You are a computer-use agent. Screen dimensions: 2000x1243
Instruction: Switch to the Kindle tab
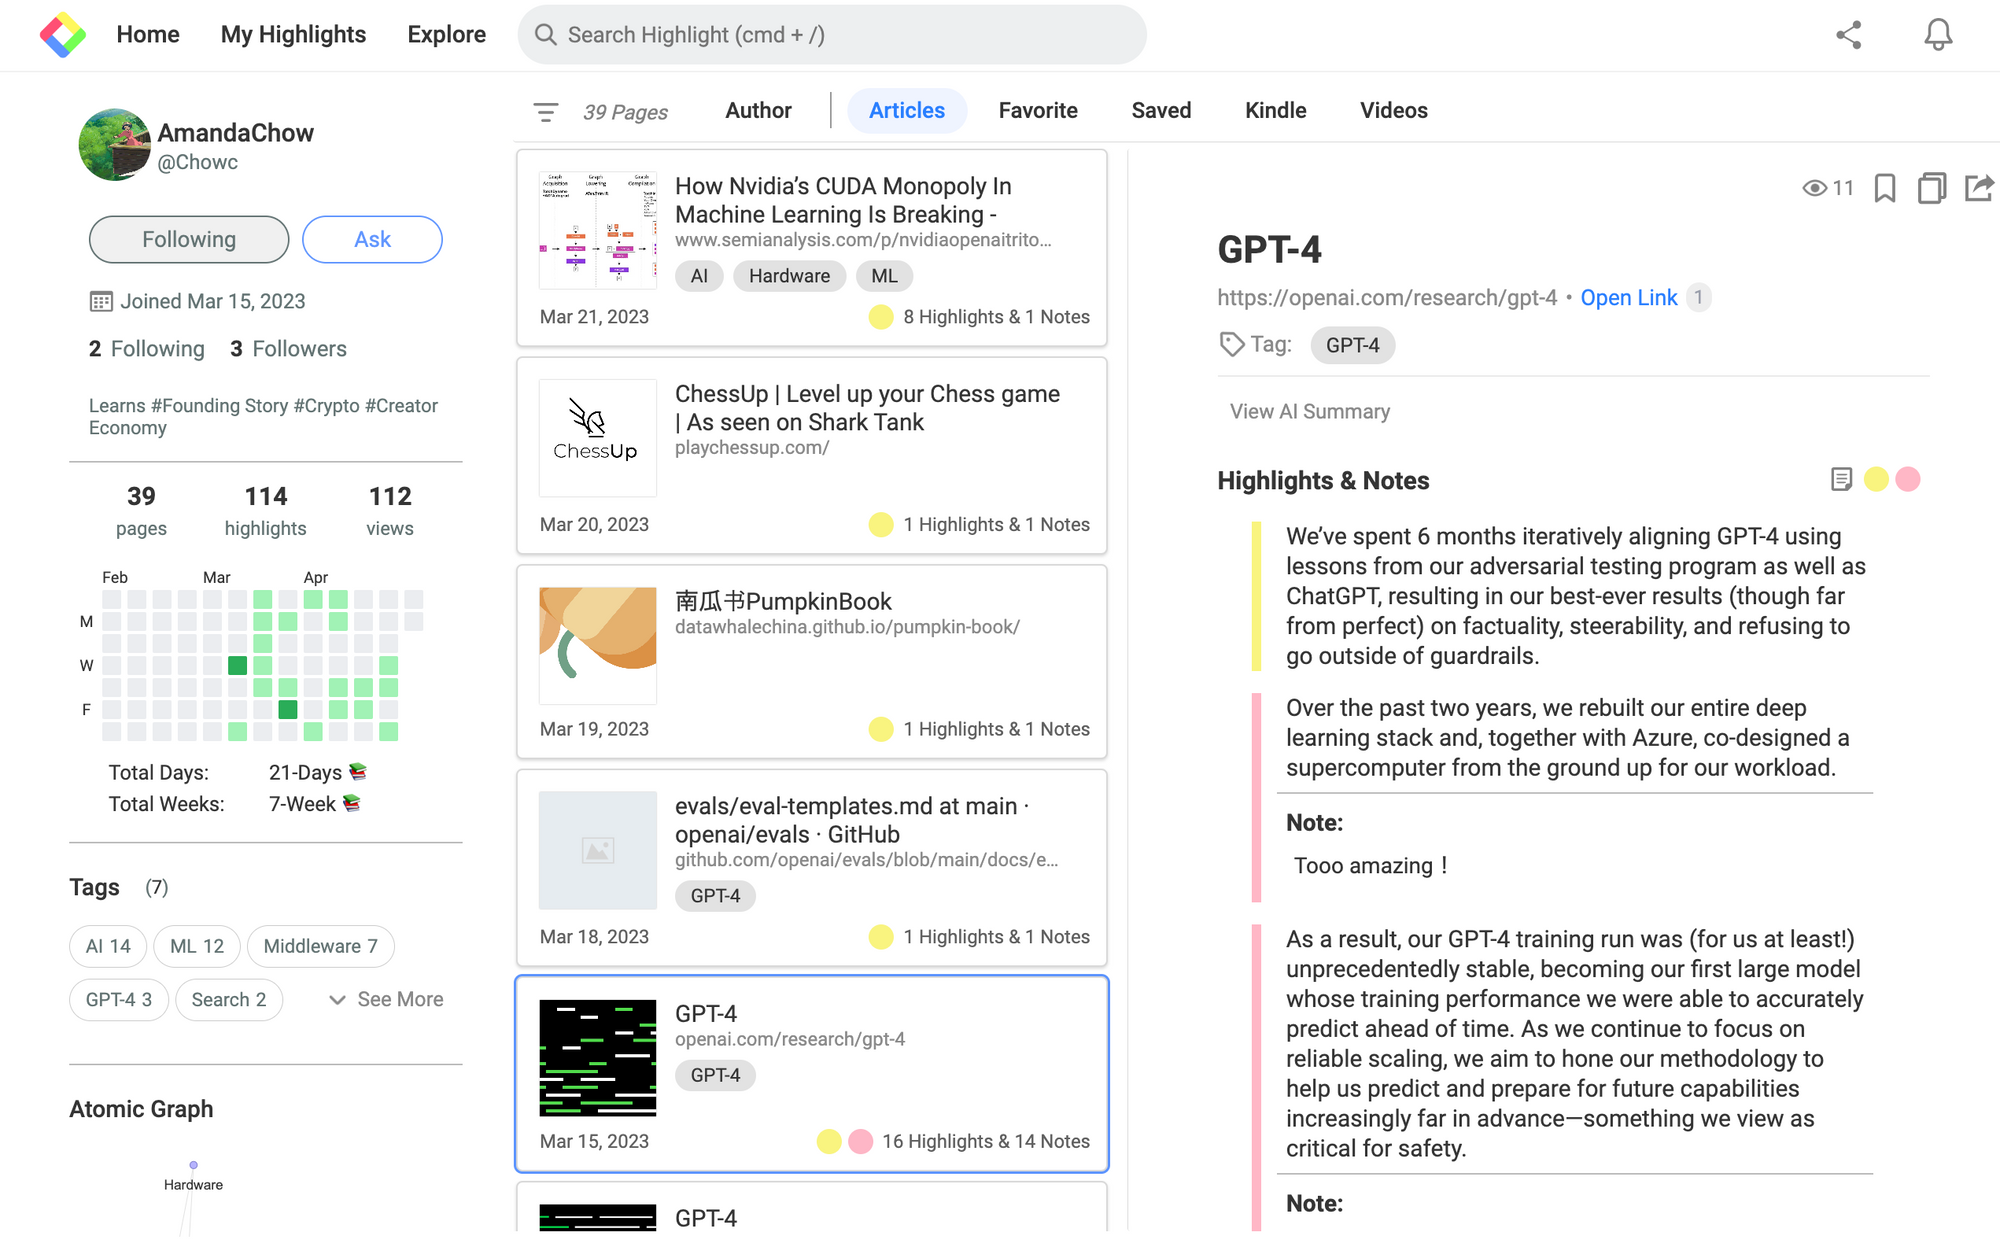[x=1275, y=111]
